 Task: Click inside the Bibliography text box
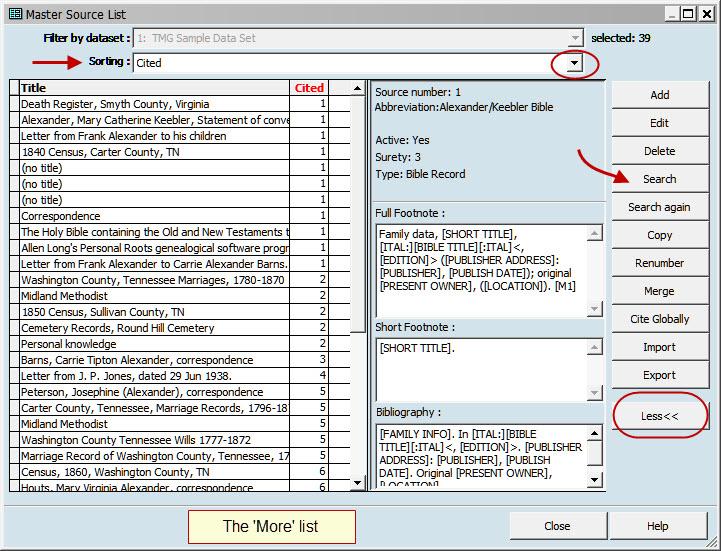coord(482,456)
